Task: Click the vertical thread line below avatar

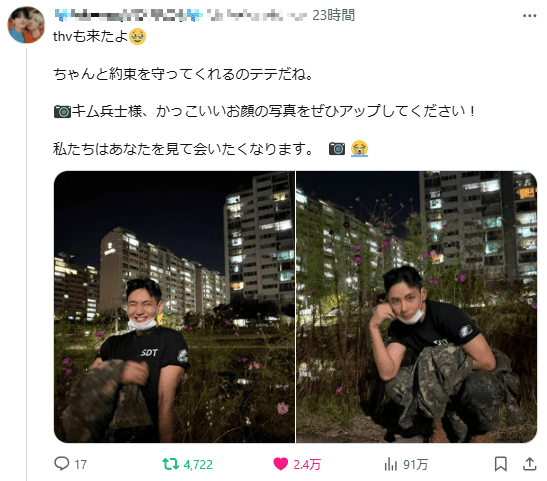Action: click(27, 264)
